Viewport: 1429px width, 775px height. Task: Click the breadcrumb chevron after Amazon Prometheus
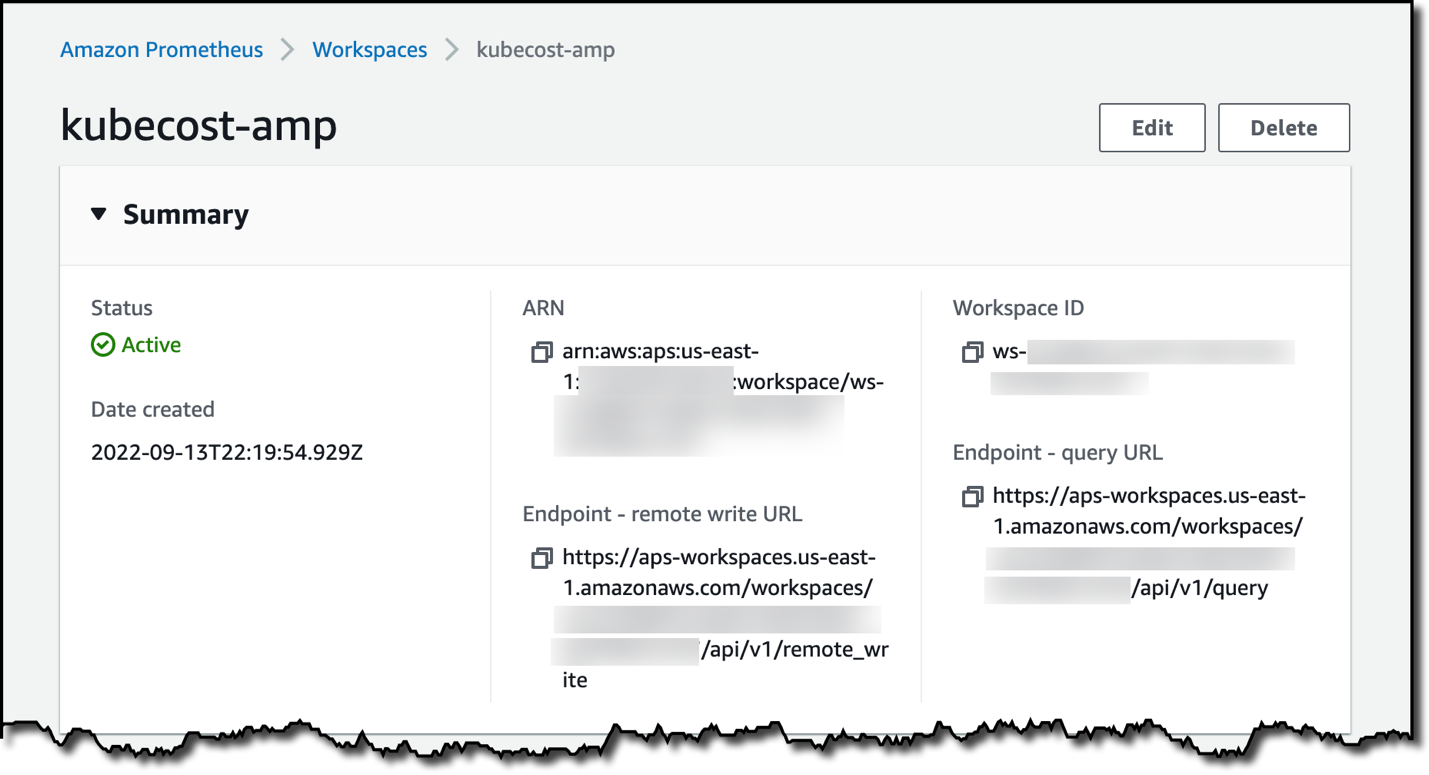(286, 49)
